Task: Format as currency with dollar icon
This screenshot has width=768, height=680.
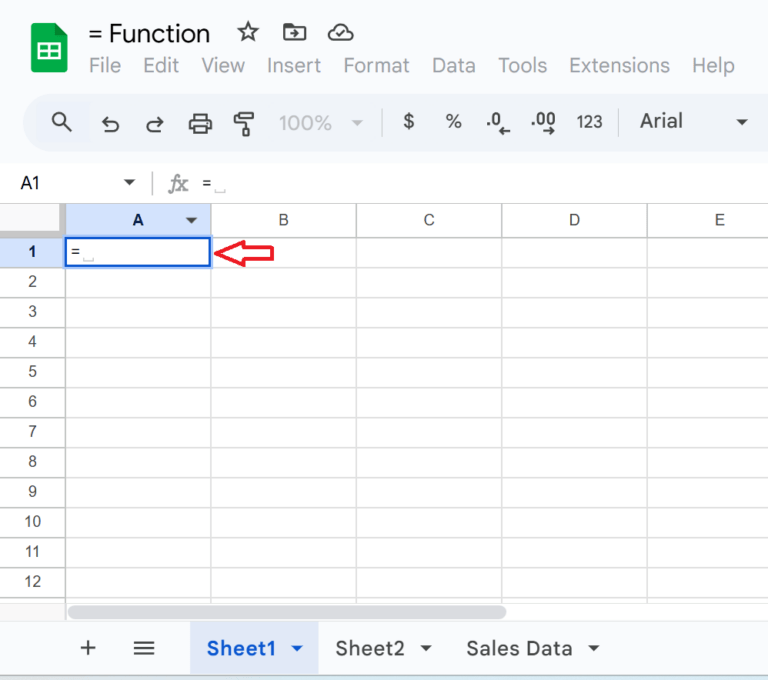Action: [408, 122]
